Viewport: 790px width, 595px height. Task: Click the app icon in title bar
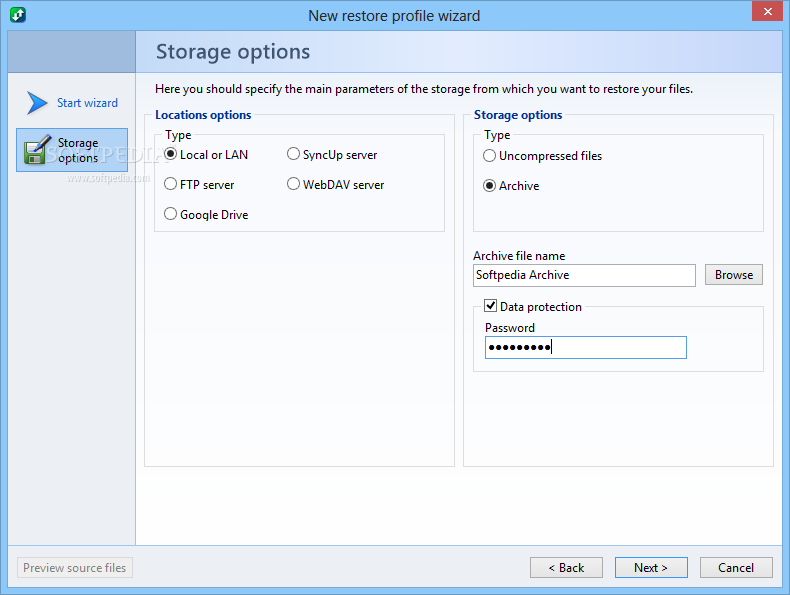[x=18, y=15]
